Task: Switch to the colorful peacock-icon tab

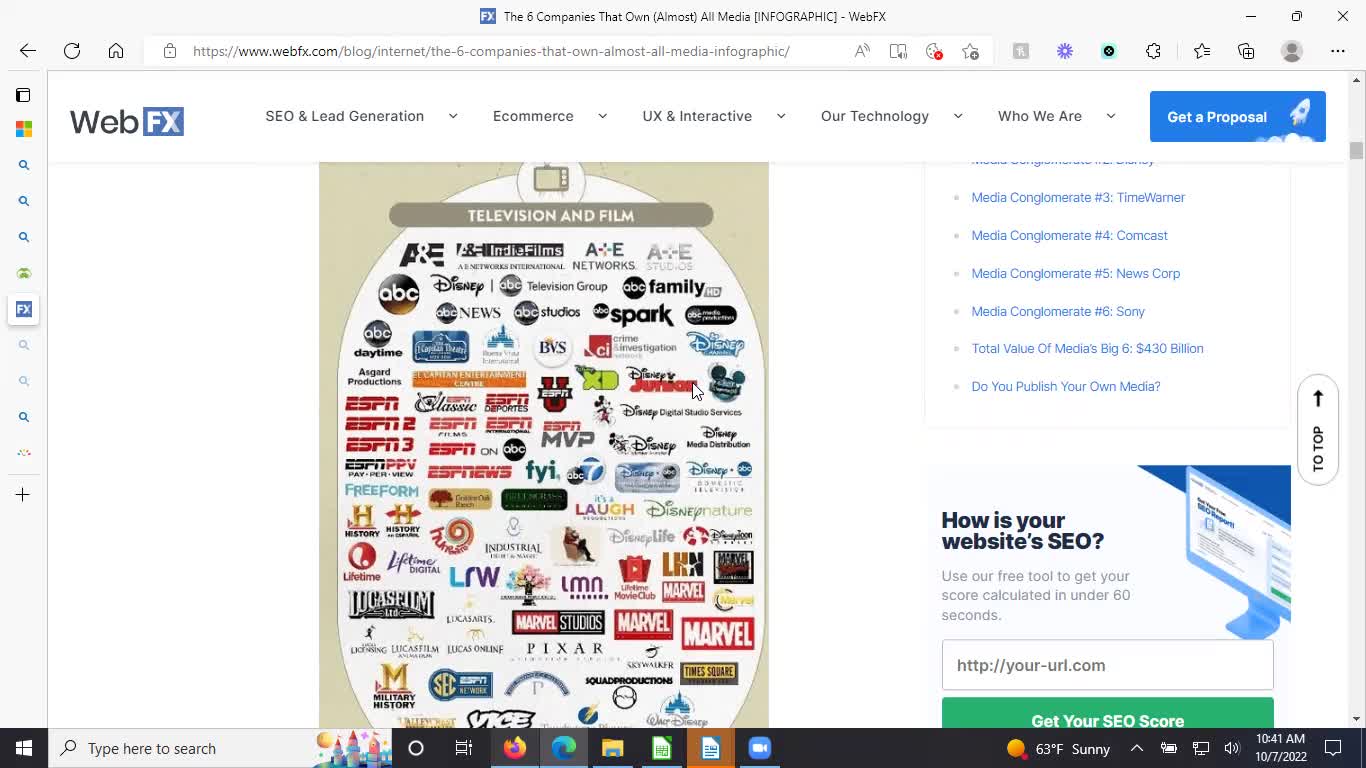Action: pyautogui.click(x=24, y=453)
